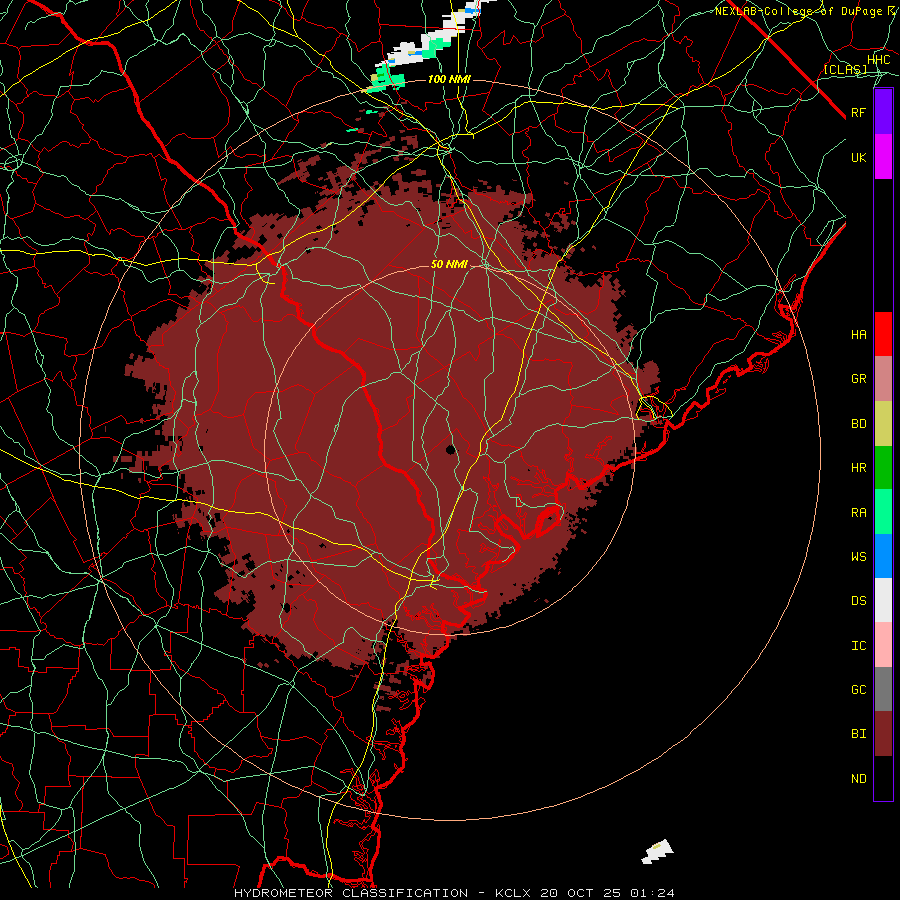Screen dimensions: 900x900
Task: Click the black radar site dot
Action: coord(451,449)
